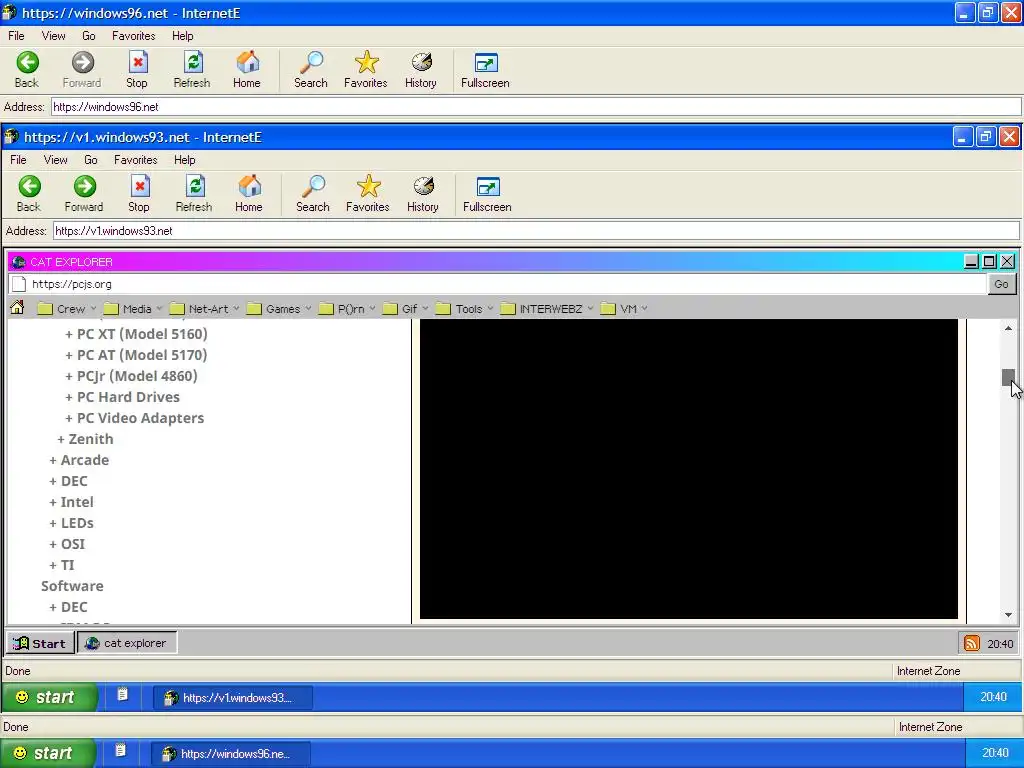1024x768 pixels.
Task: Open Crew bookmark folder dropdown
Action: (x=67, y=309)
